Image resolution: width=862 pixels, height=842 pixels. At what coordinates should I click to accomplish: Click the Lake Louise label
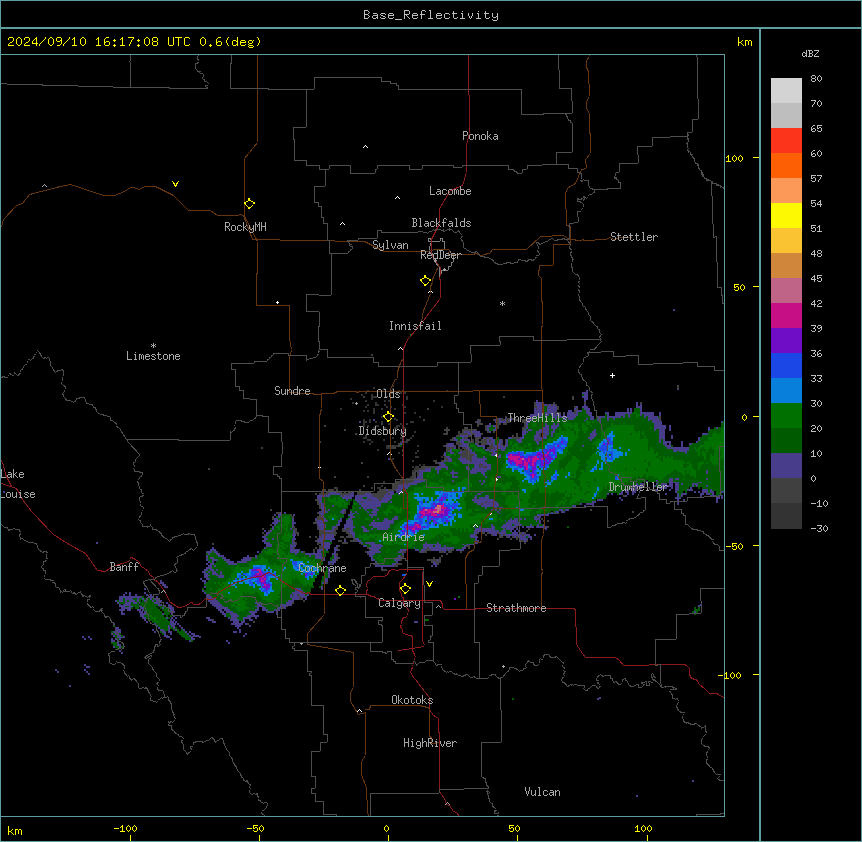(18, 484)
